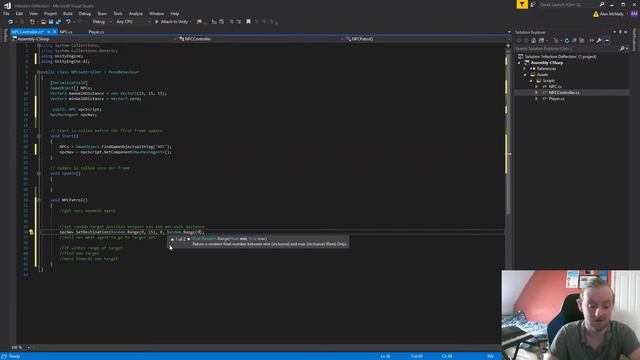Open the NPCPatrol() member navigation dropdown

[x=427, y=39]
